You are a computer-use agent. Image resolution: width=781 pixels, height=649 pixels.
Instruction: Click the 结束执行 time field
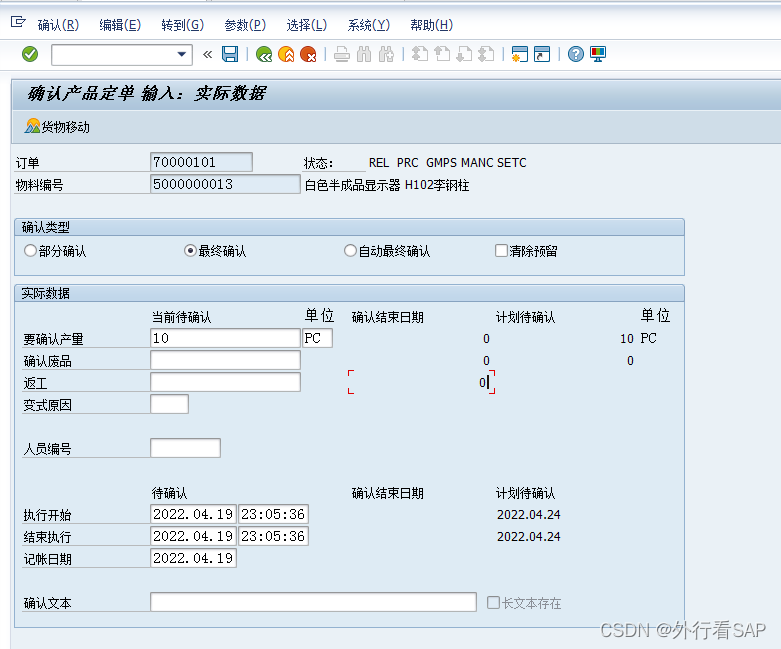(x=273, y=536)
